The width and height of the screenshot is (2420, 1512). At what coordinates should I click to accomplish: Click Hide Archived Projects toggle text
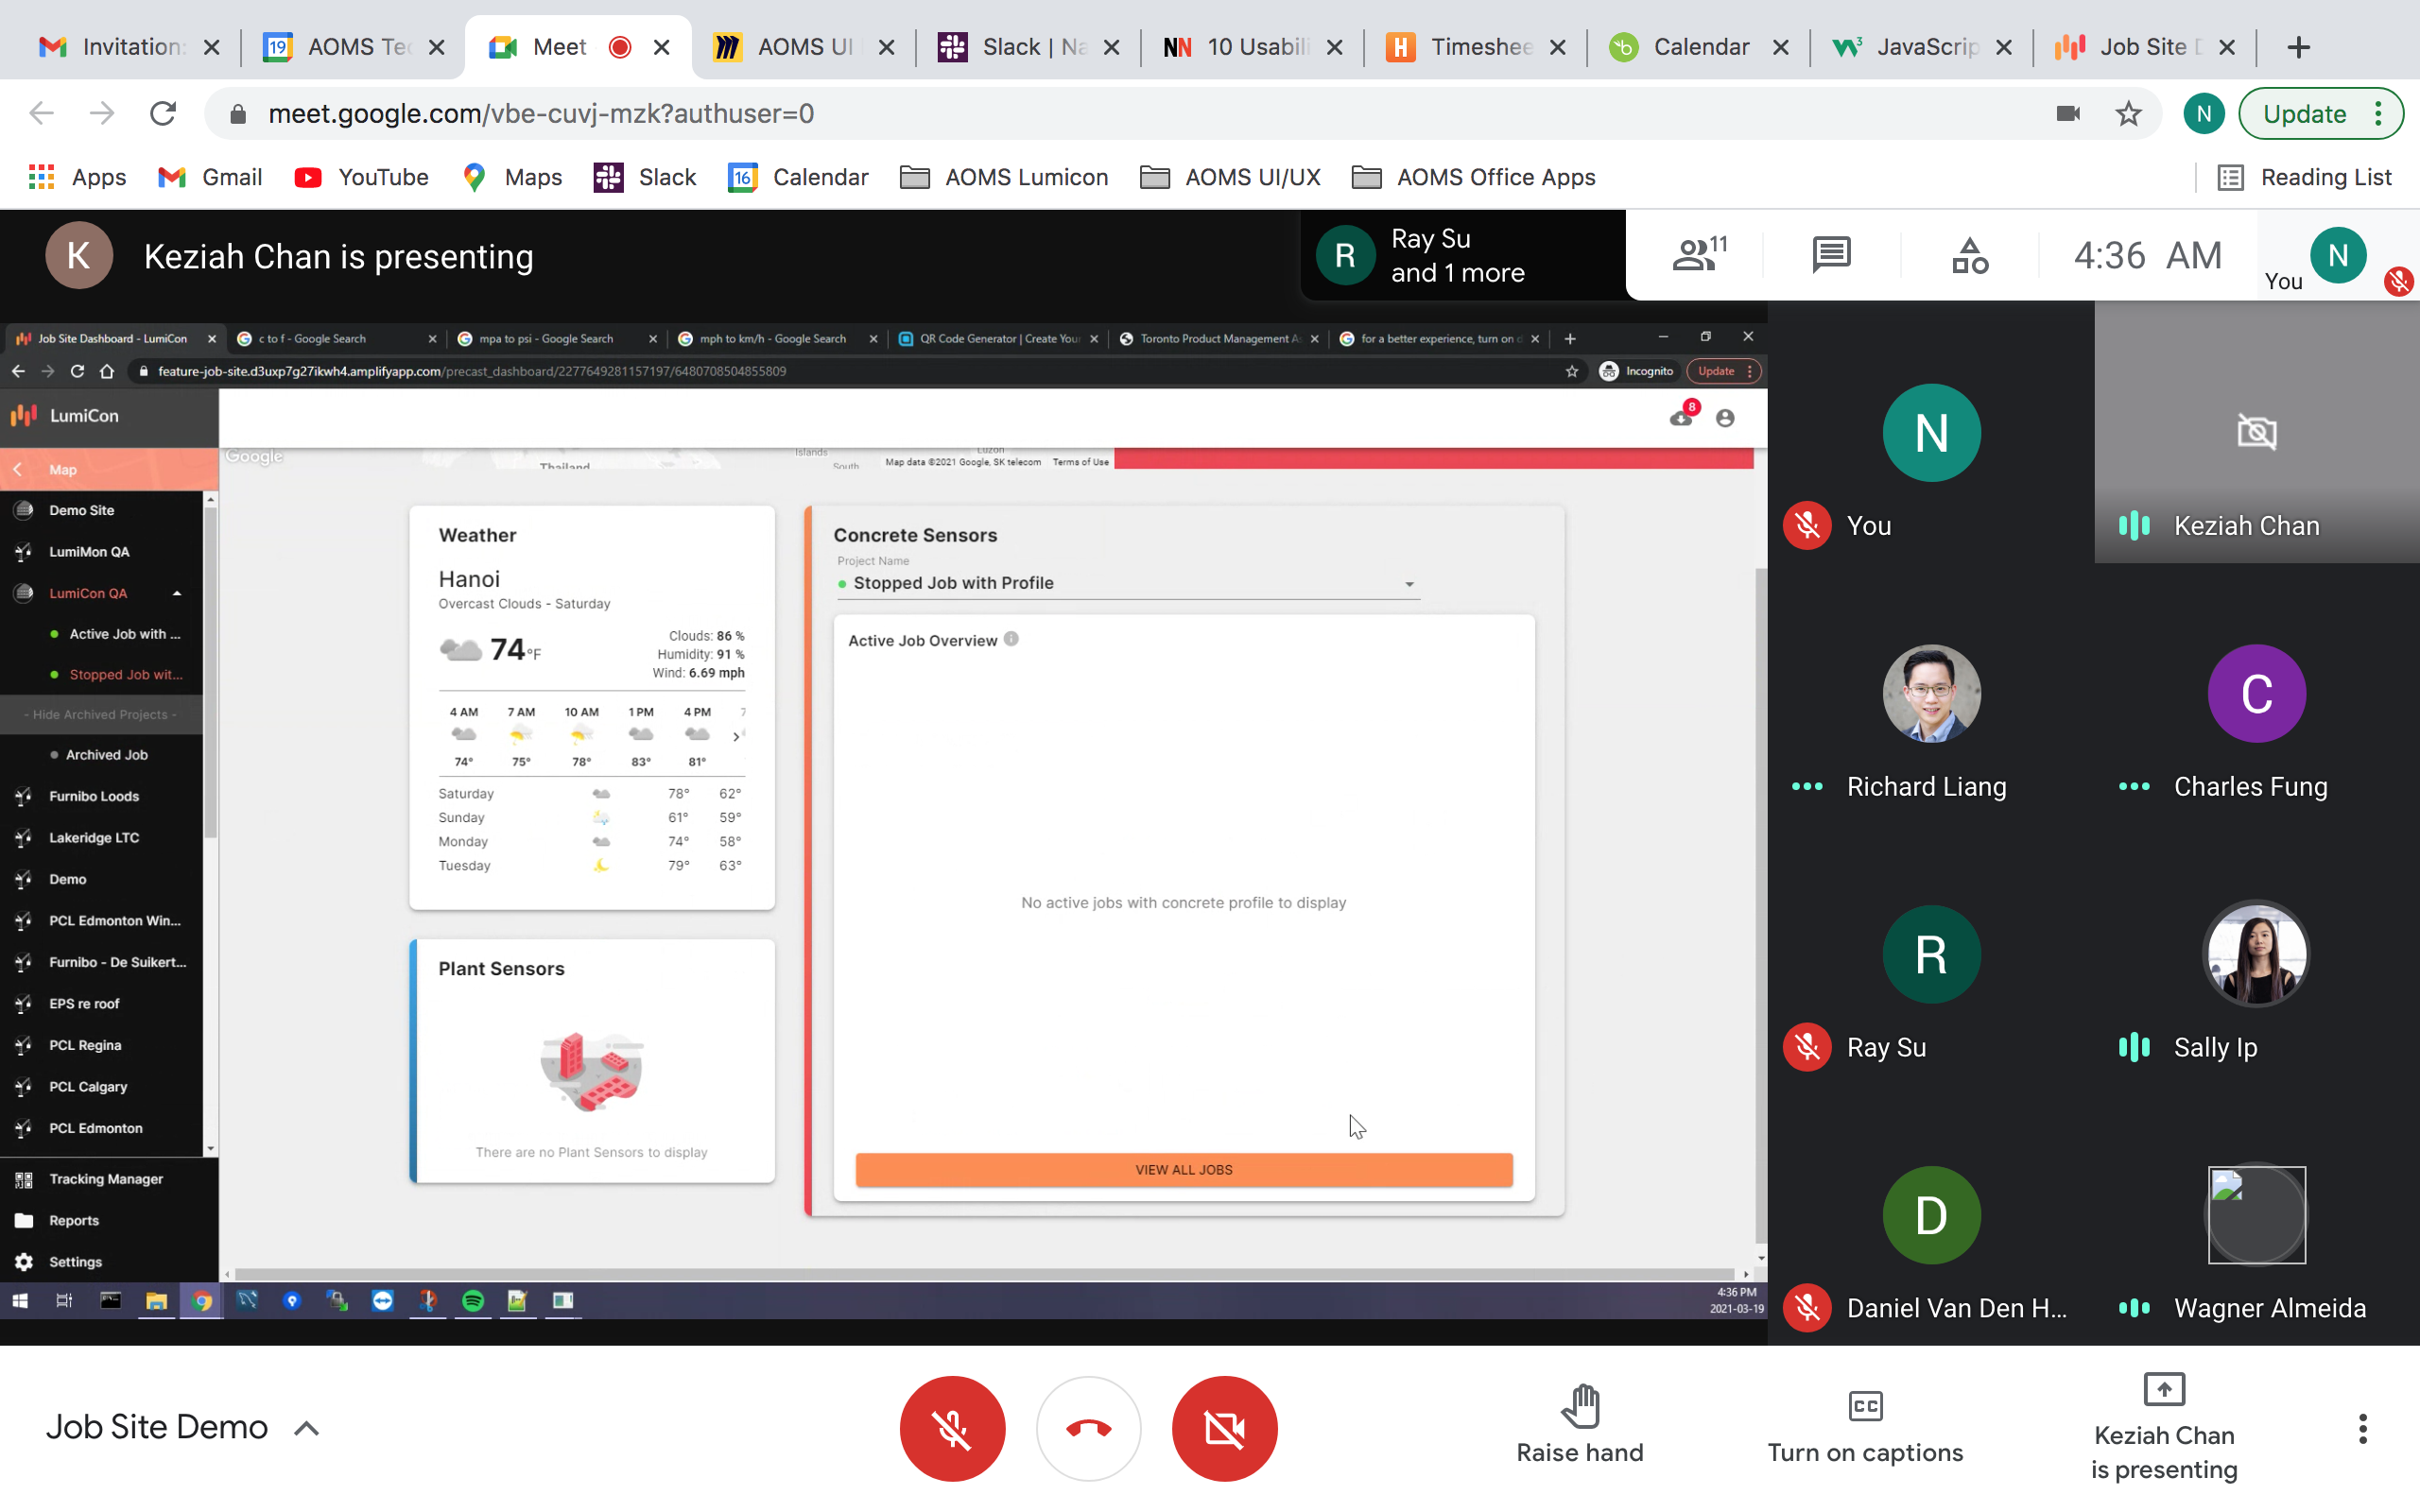(x=101, y=714)
